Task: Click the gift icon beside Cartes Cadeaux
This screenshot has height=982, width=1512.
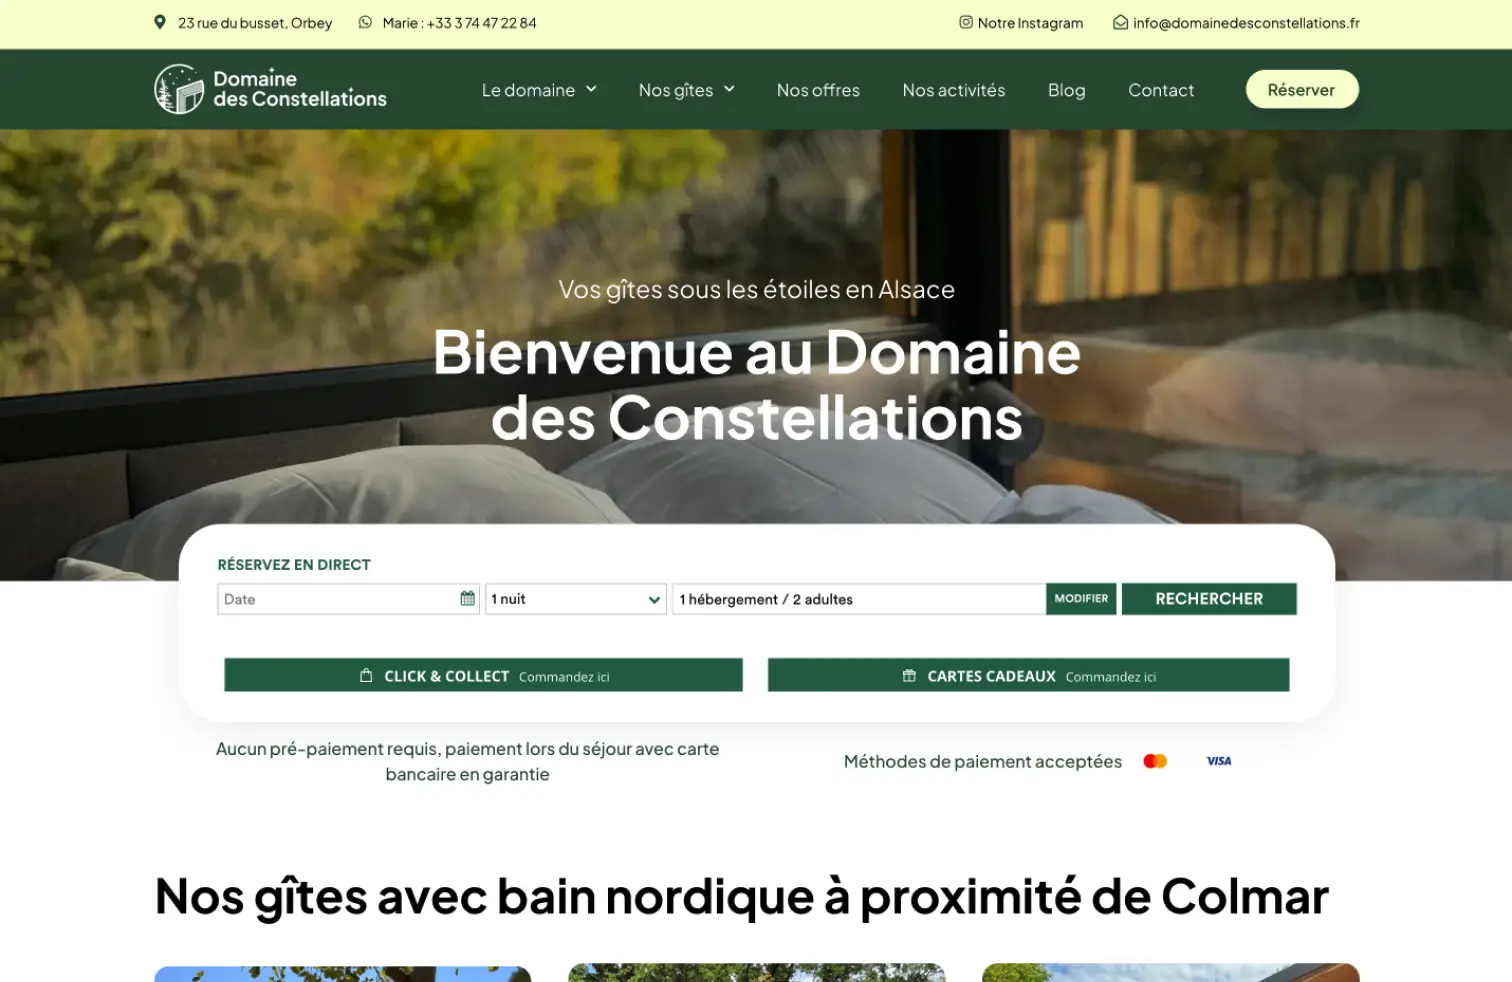Action: (x=909, y=675)
